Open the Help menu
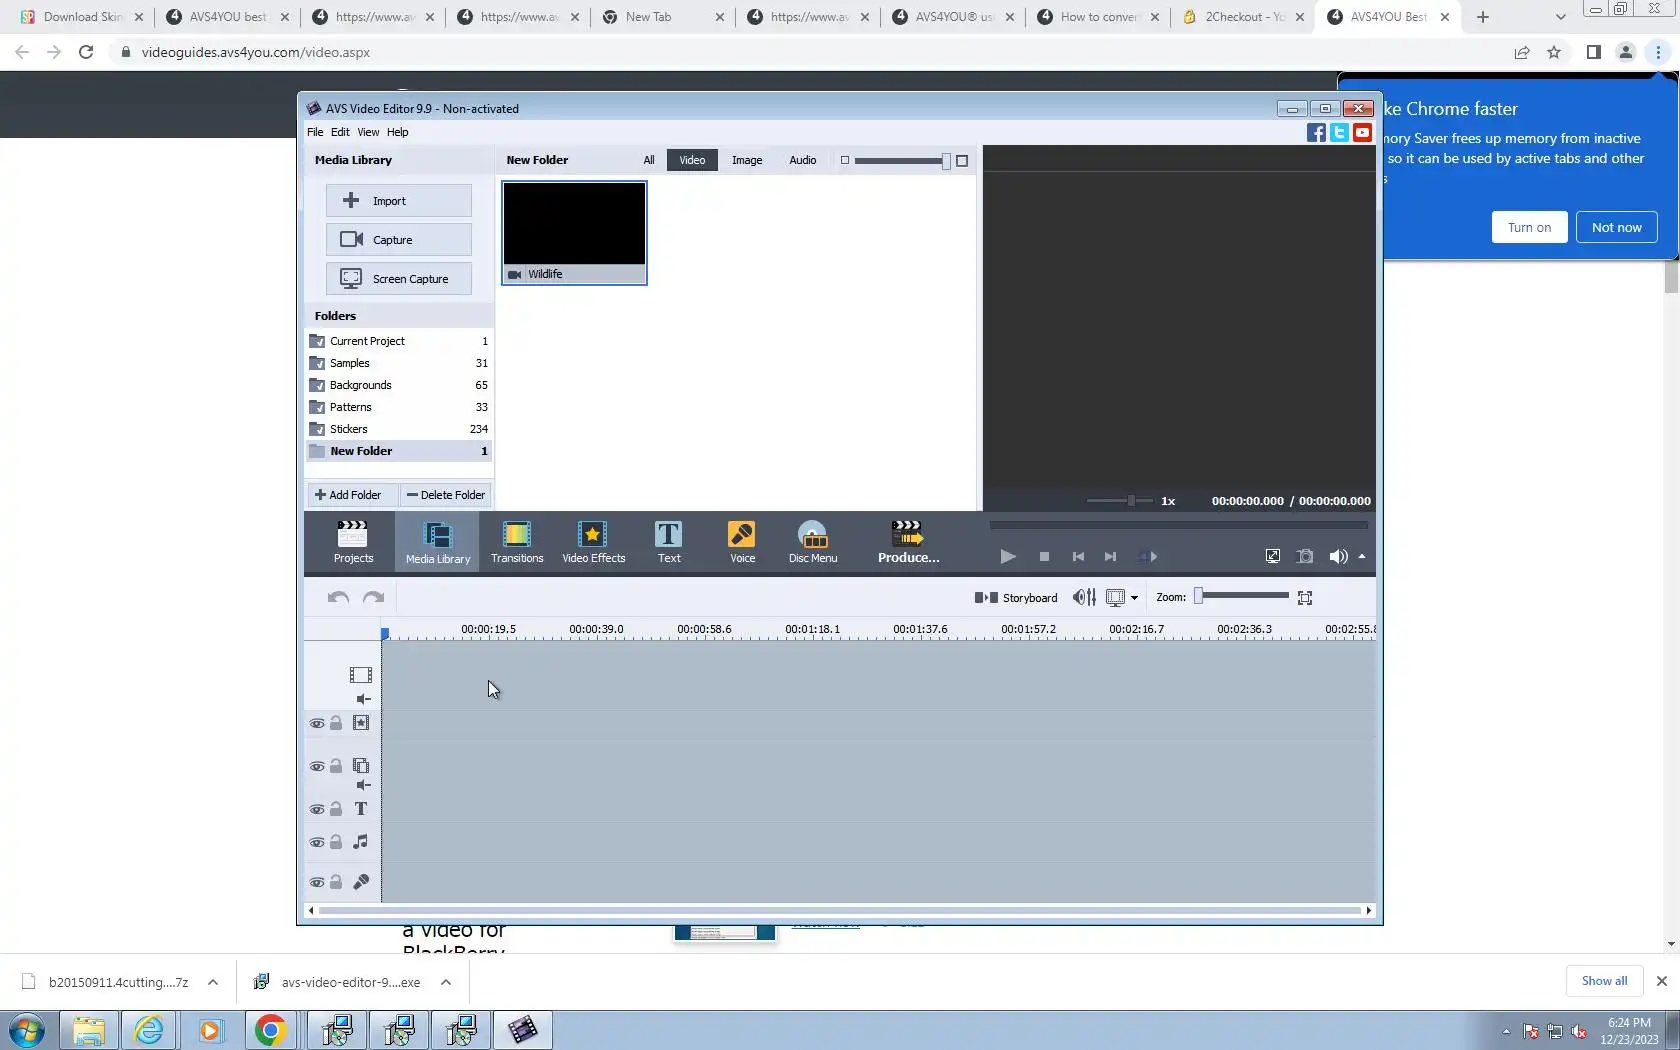The height and width of the screenshot is (1050, 1680). (398, 132)
